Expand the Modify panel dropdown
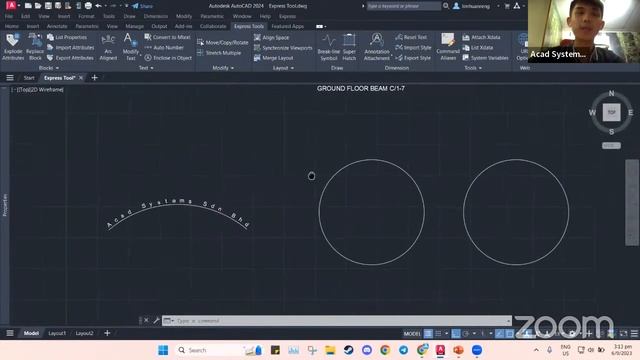The height and width of the screenshot is (360, 640). 223,68
